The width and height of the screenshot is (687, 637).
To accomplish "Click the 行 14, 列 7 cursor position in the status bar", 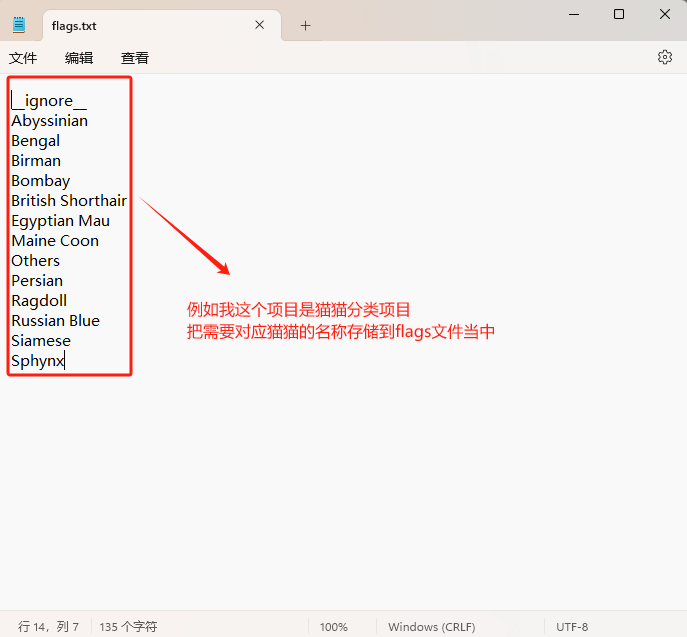I will click(48, 627).
